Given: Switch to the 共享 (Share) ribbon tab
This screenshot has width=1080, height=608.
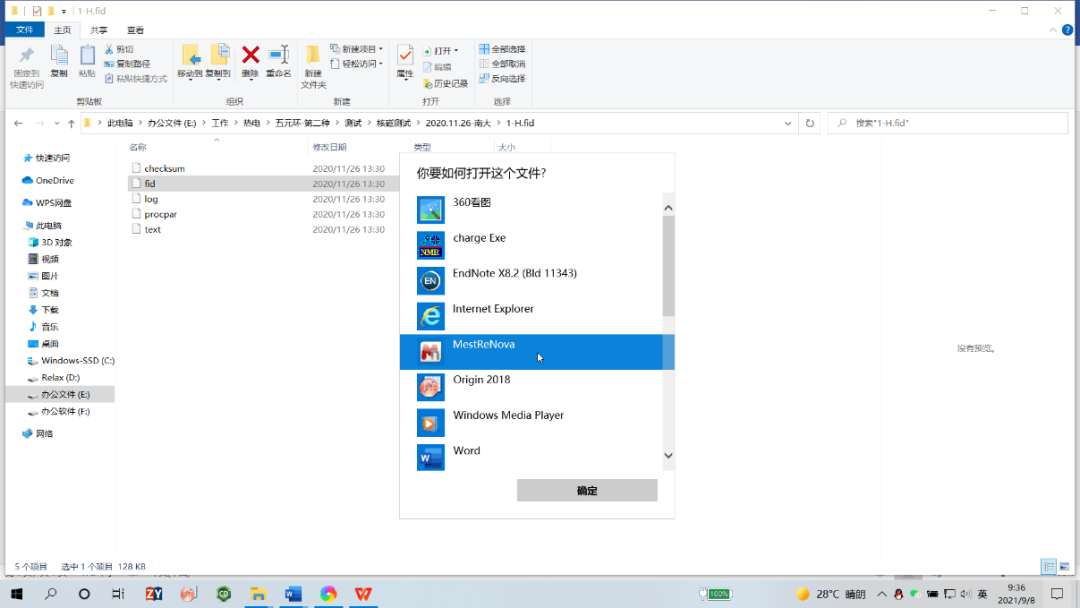Looking at the screenshot, I should [98, 30].
